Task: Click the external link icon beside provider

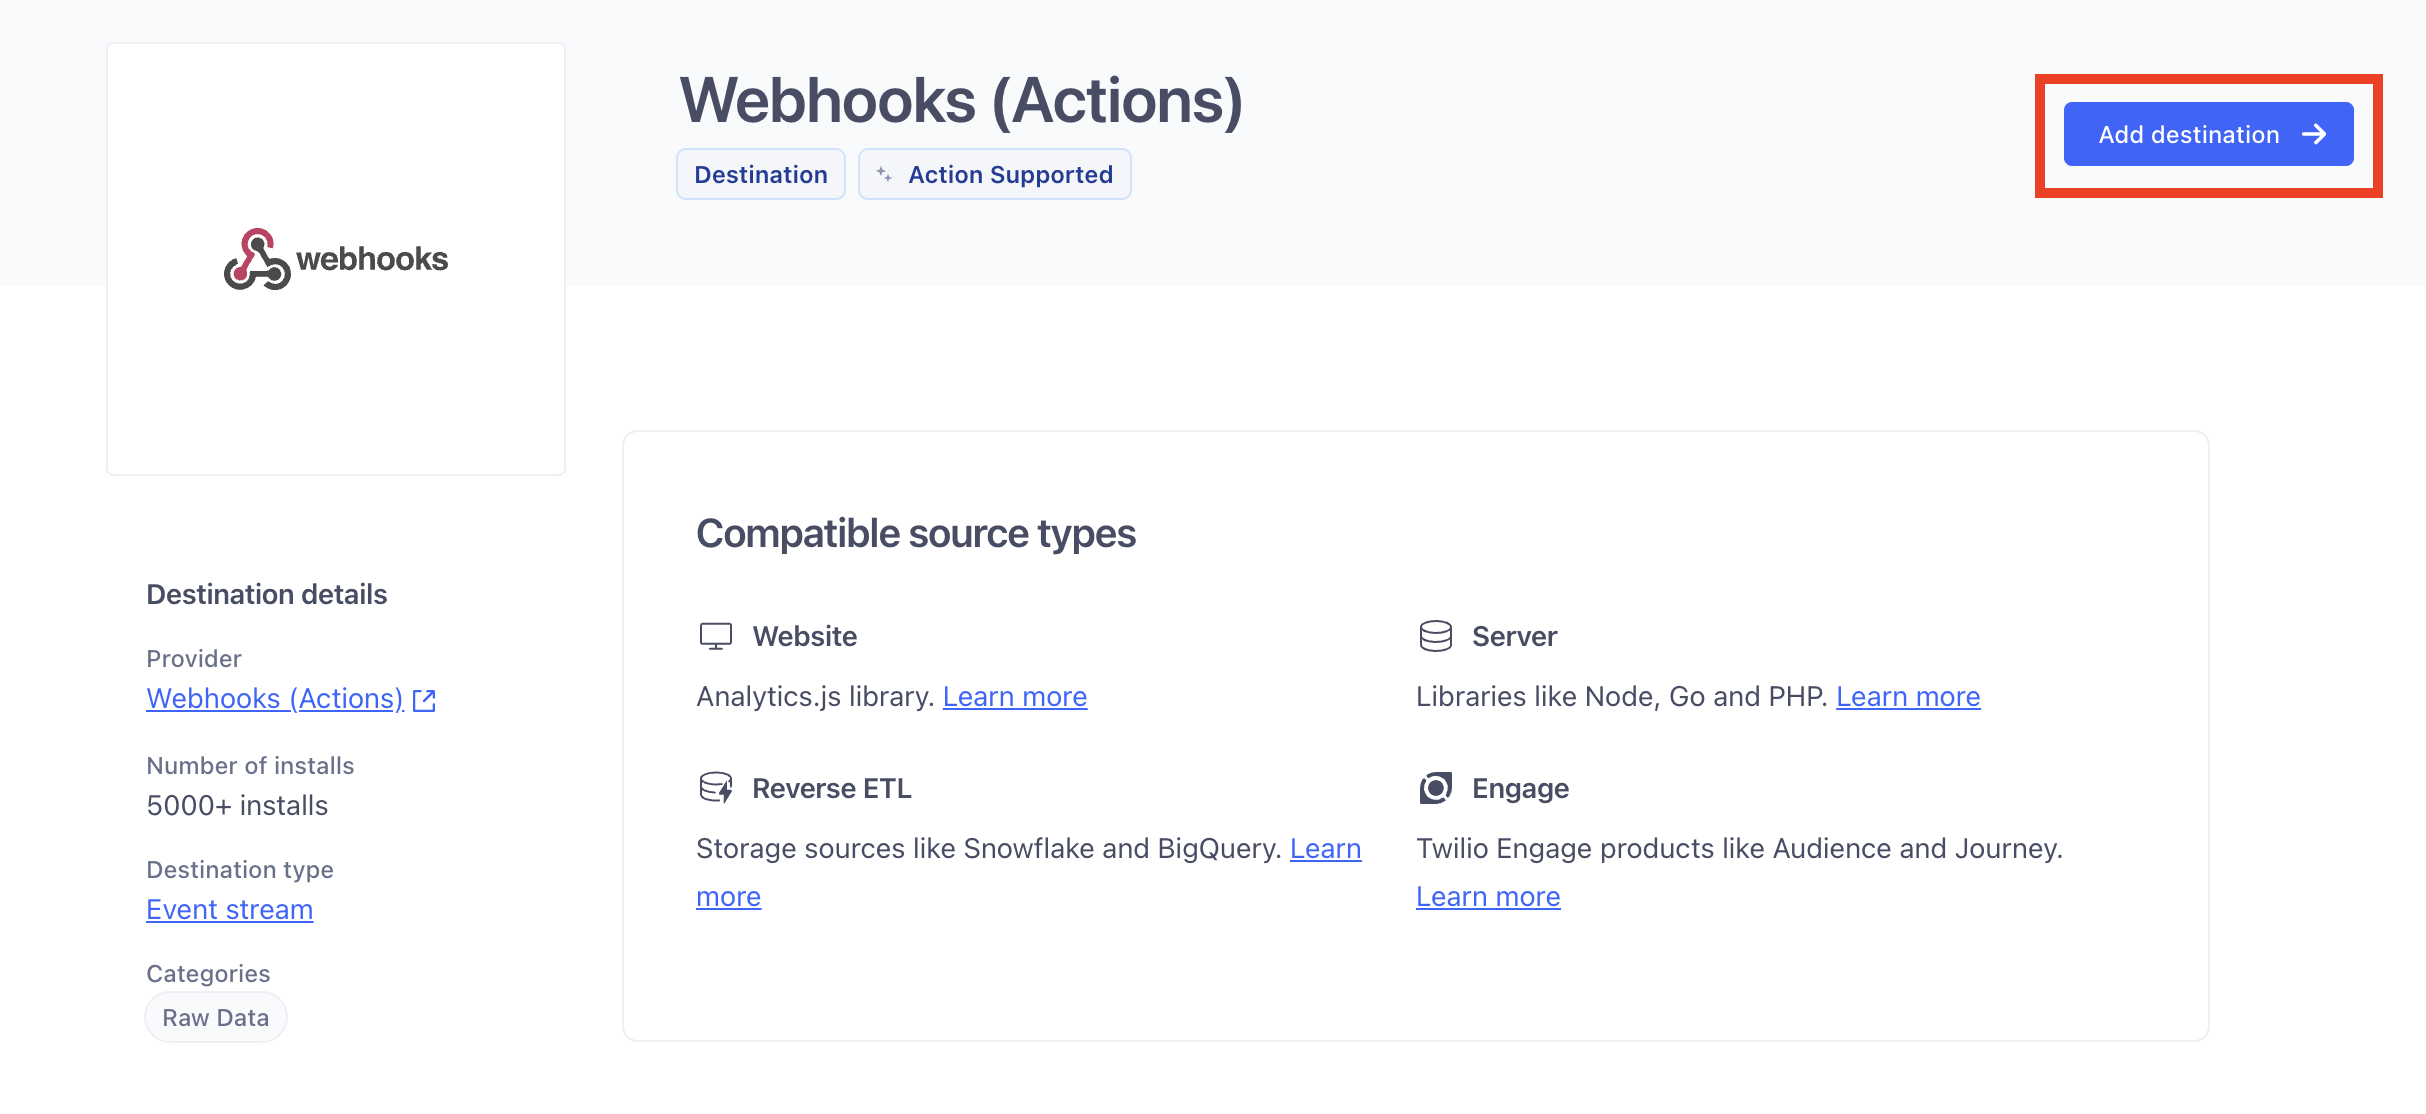Action: (x=424, y=700)
